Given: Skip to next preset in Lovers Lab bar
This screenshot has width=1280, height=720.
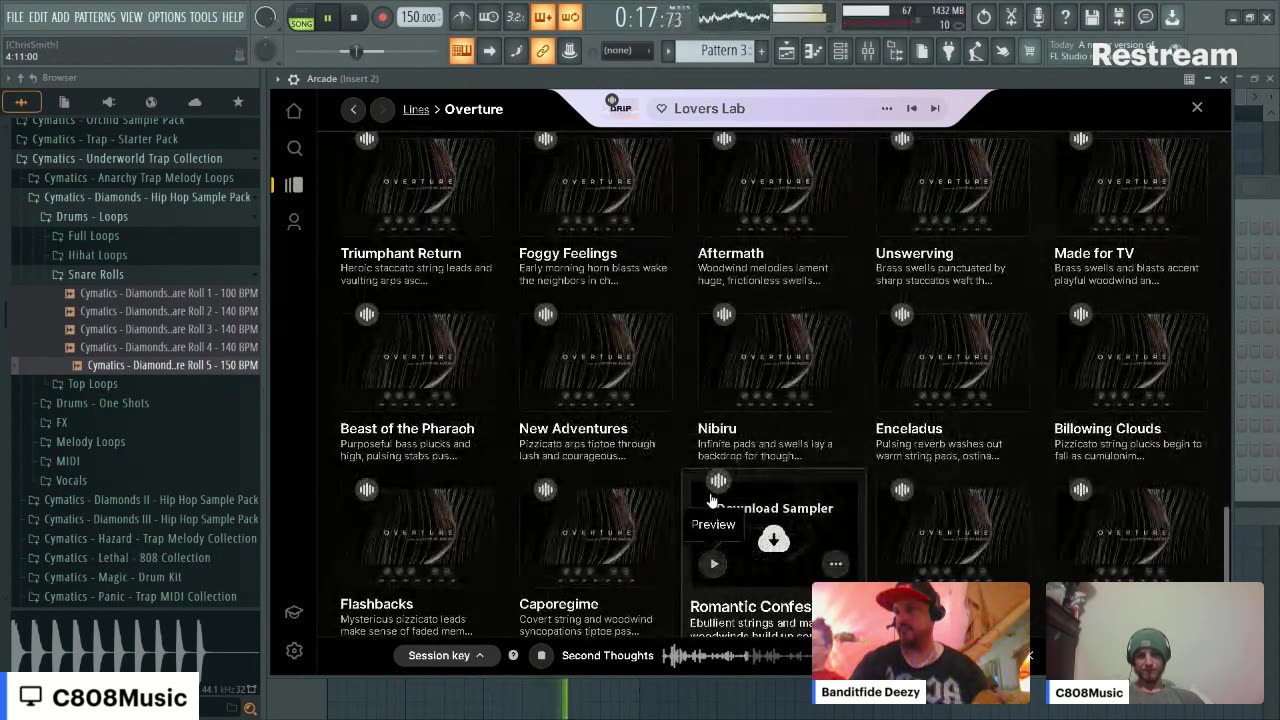Looking at the screenshot, I should coord(935,108).
